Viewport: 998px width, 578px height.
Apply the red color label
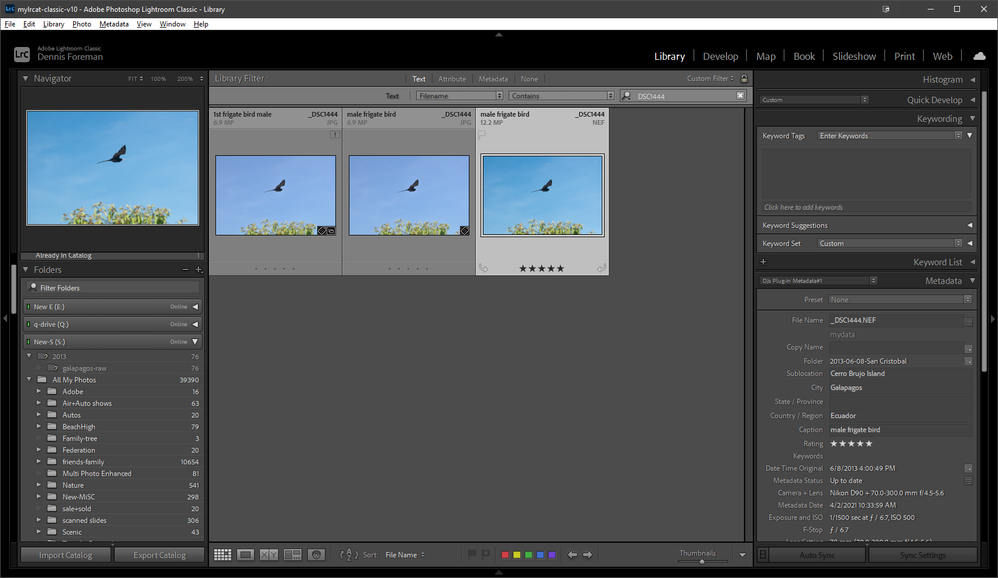click(x=505, y=555)
